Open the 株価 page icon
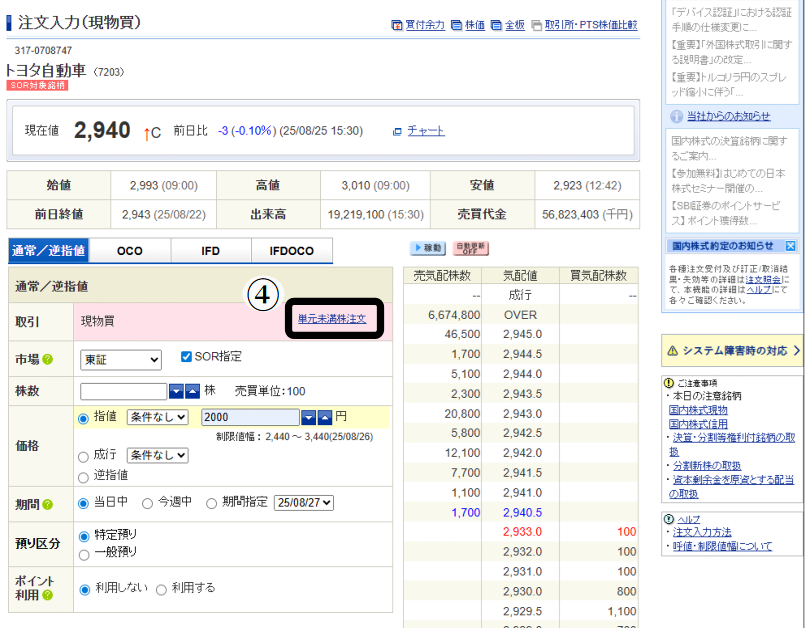The height and width of the screenshot is (628, 805). [x=457, y=25]
